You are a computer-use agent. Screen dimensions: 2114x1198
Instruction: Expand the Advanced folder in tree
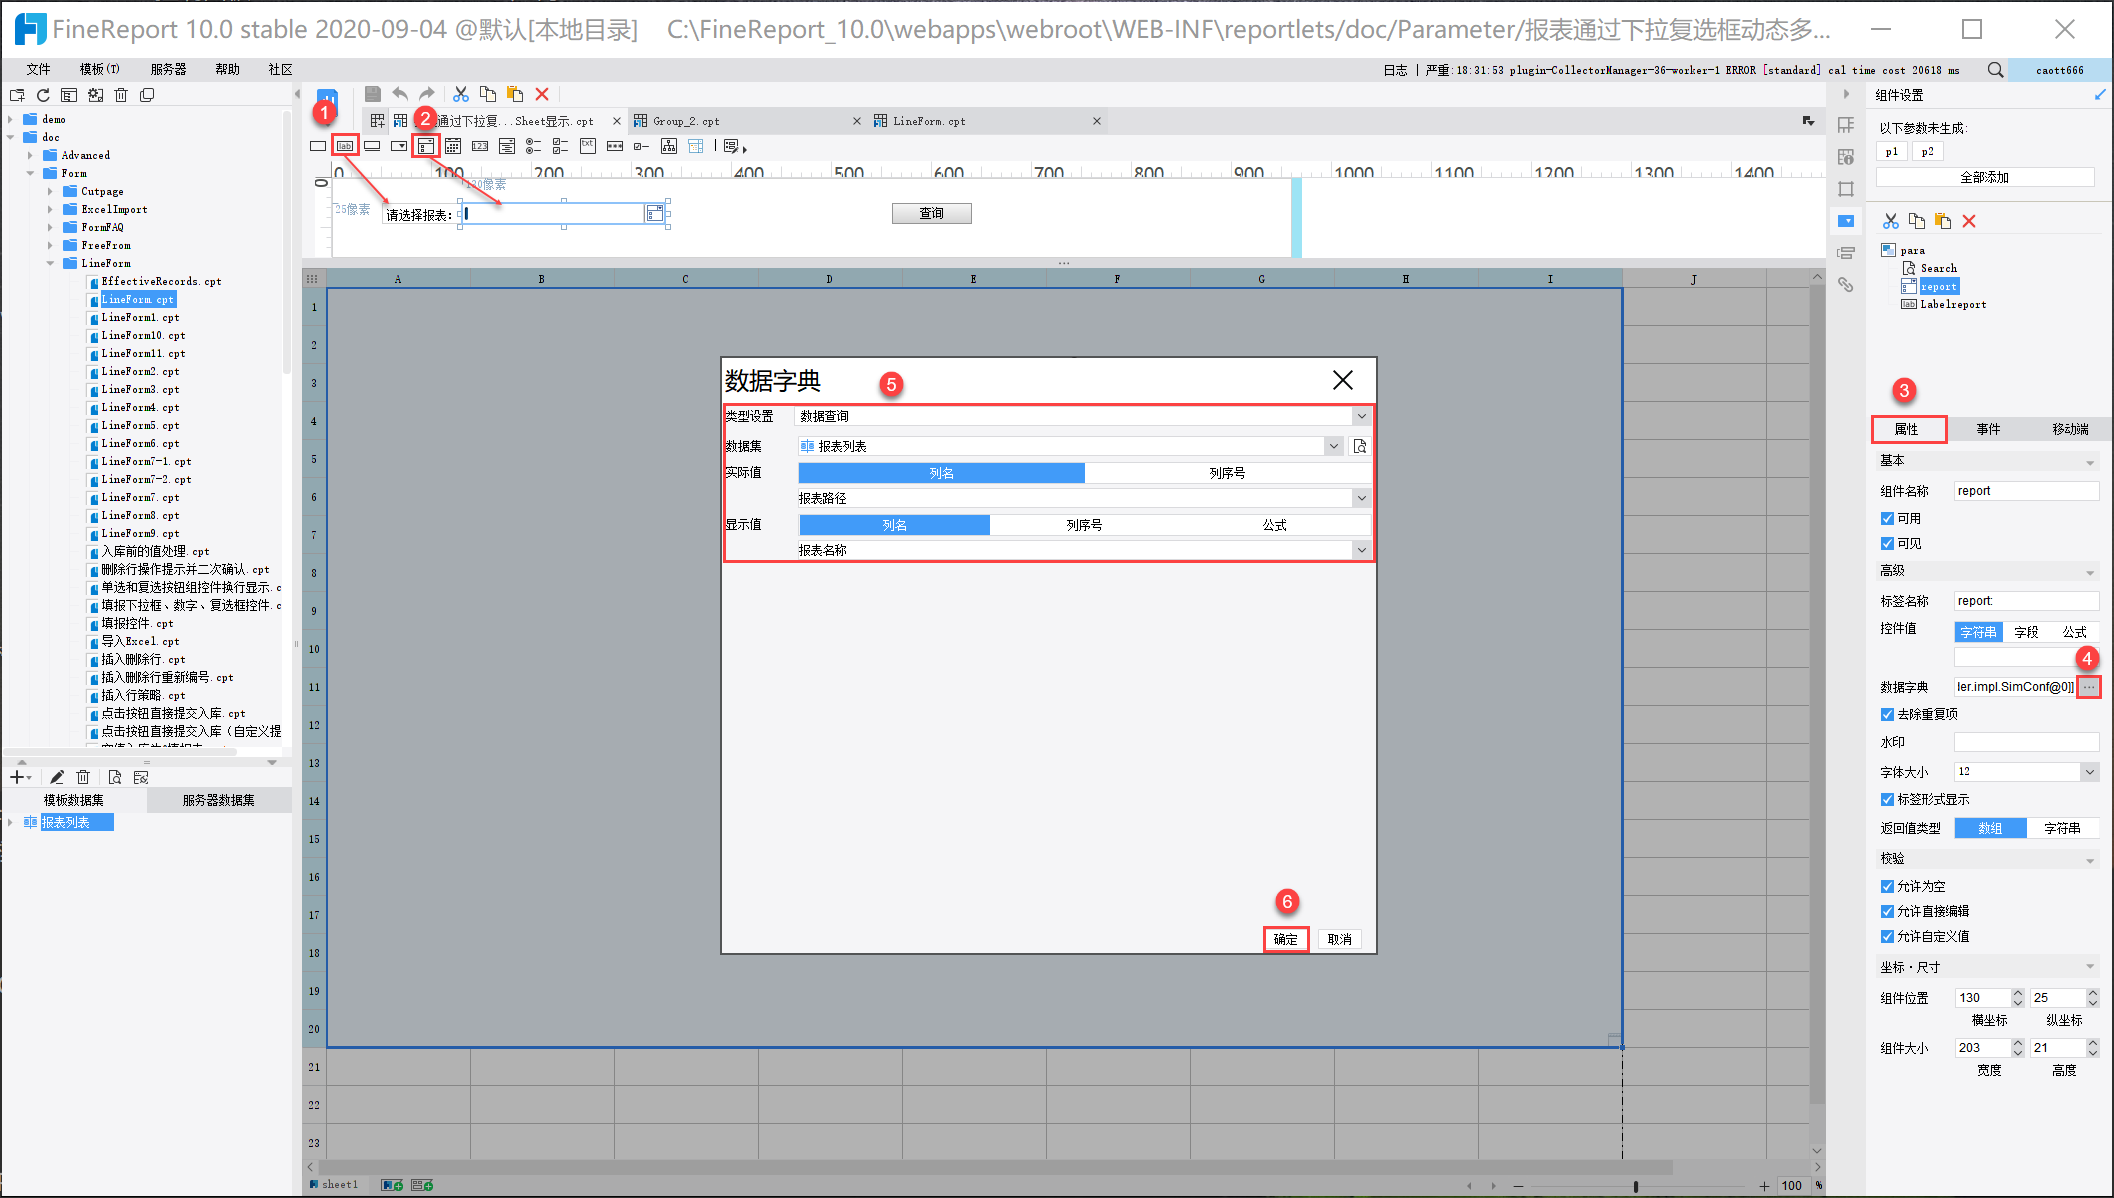30,155
